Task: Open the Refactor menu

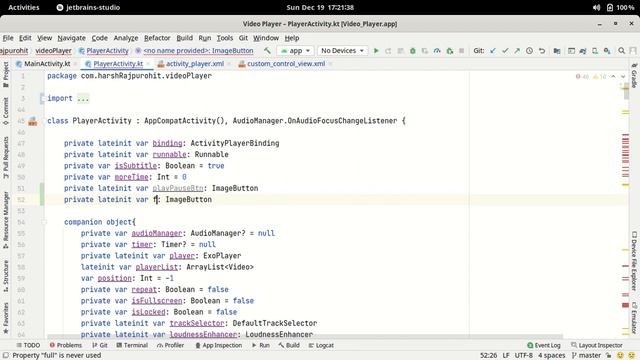Action: [157, 38]
